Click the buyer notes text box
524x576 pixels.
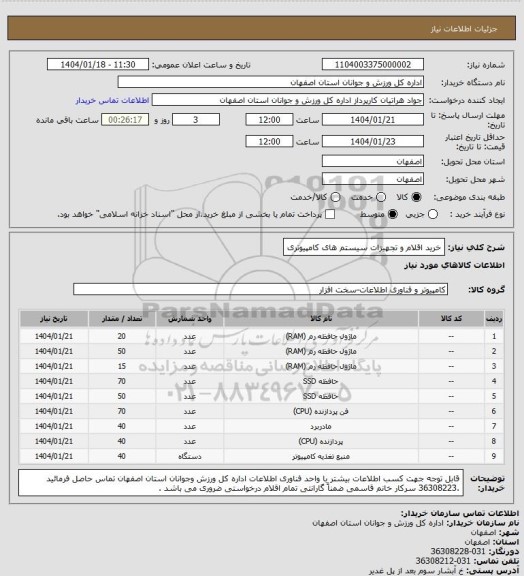point(241,482)
